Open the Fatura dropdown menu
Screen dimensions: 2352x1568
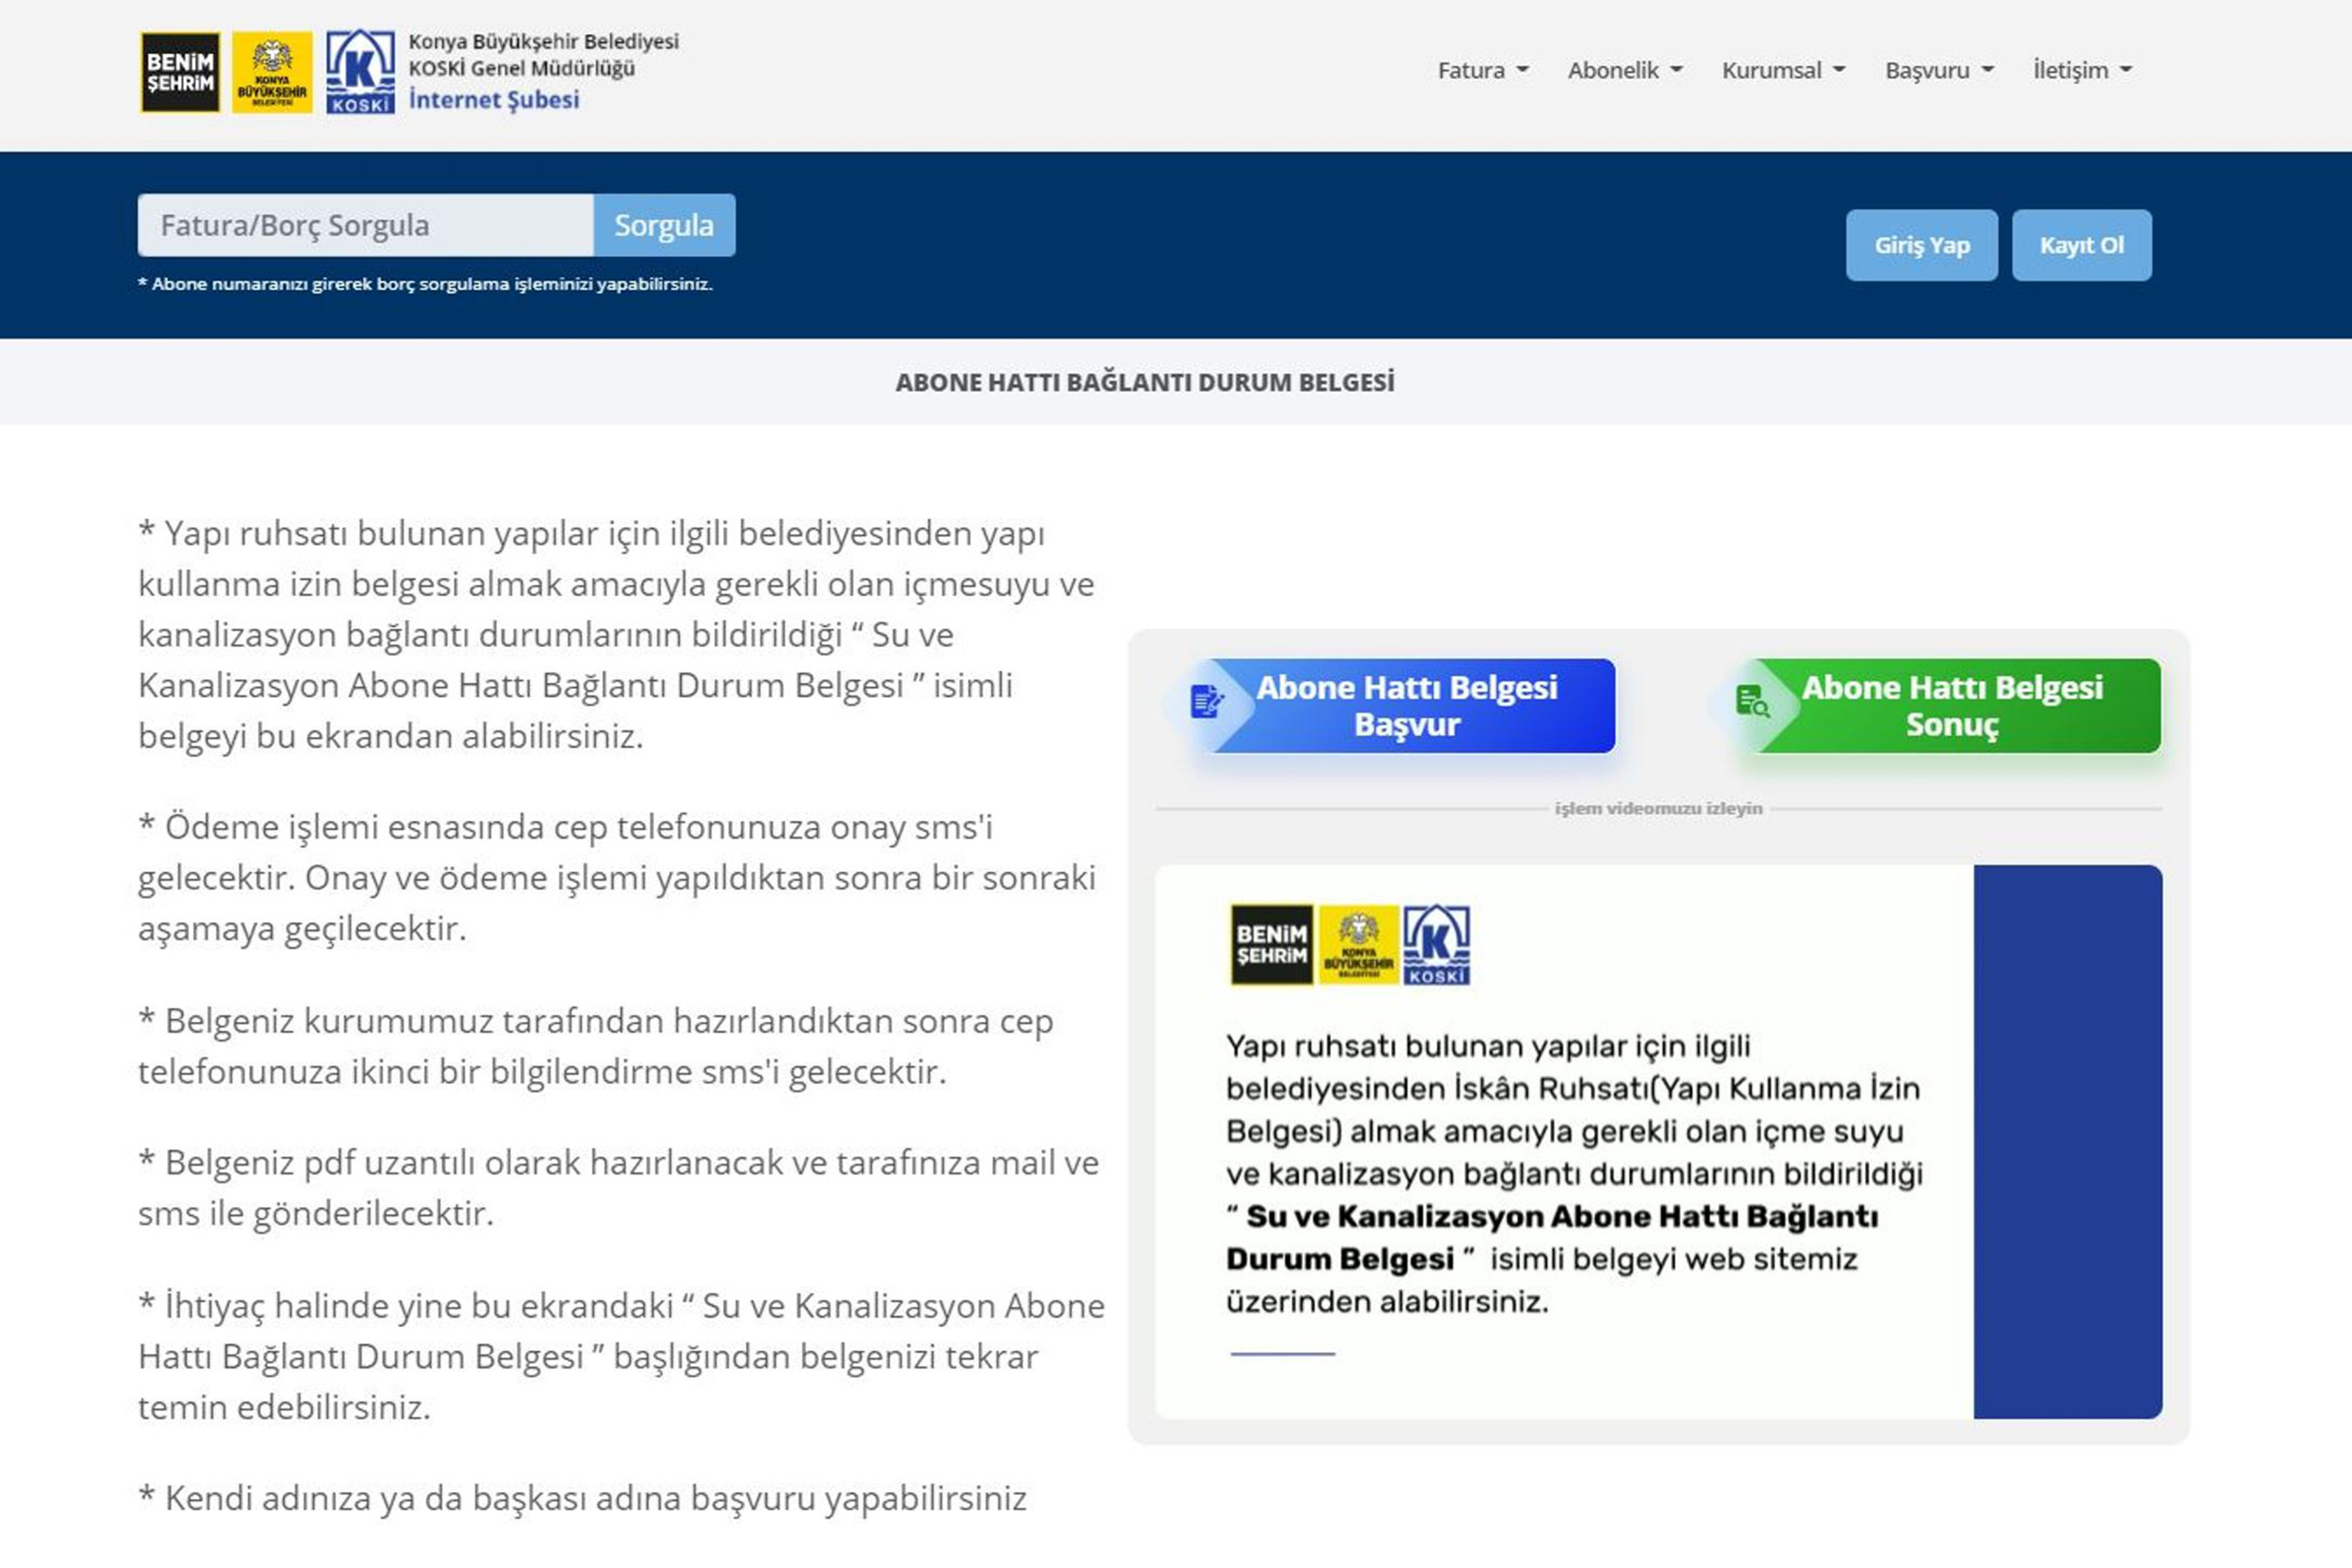click(x=1483, y=70)
